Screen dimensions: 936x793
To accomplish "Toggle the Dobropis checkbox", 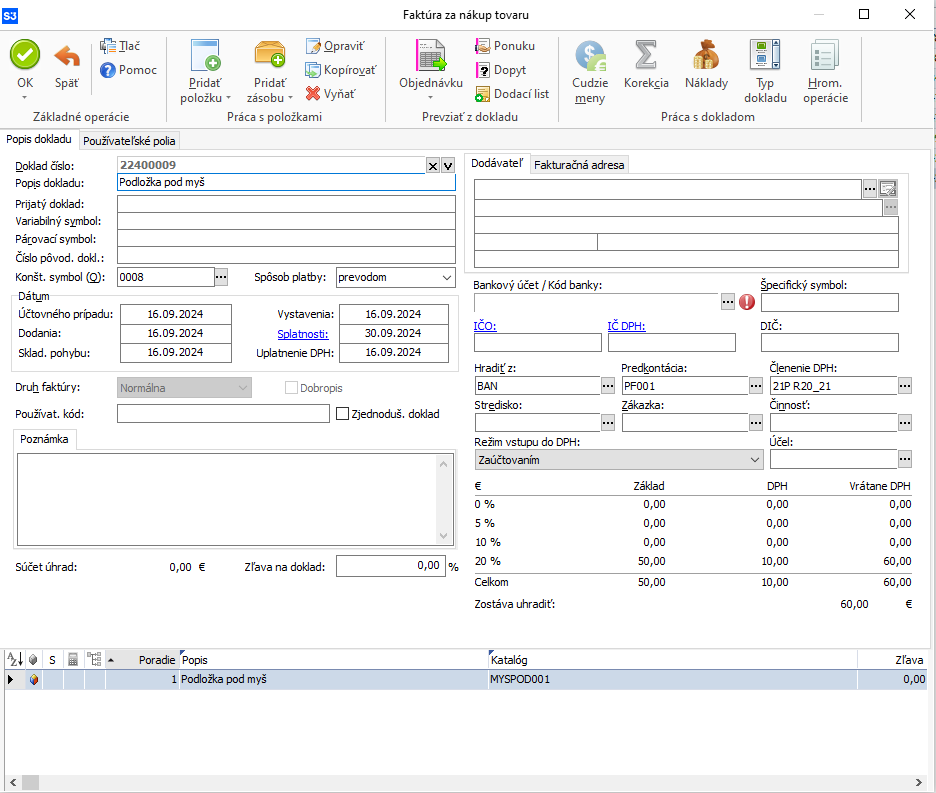I will 291,387.
